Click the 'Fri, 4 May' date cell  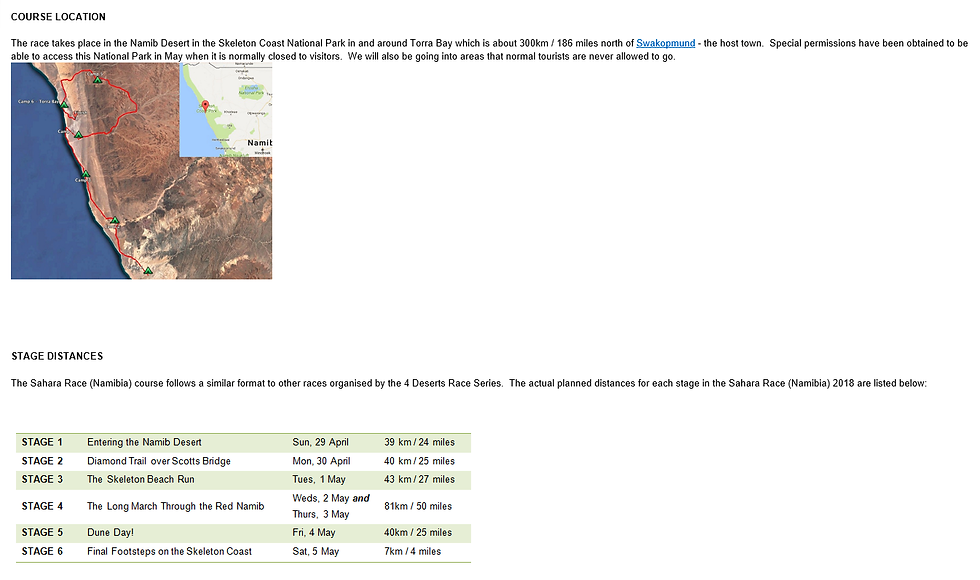[x=314, y=532]
